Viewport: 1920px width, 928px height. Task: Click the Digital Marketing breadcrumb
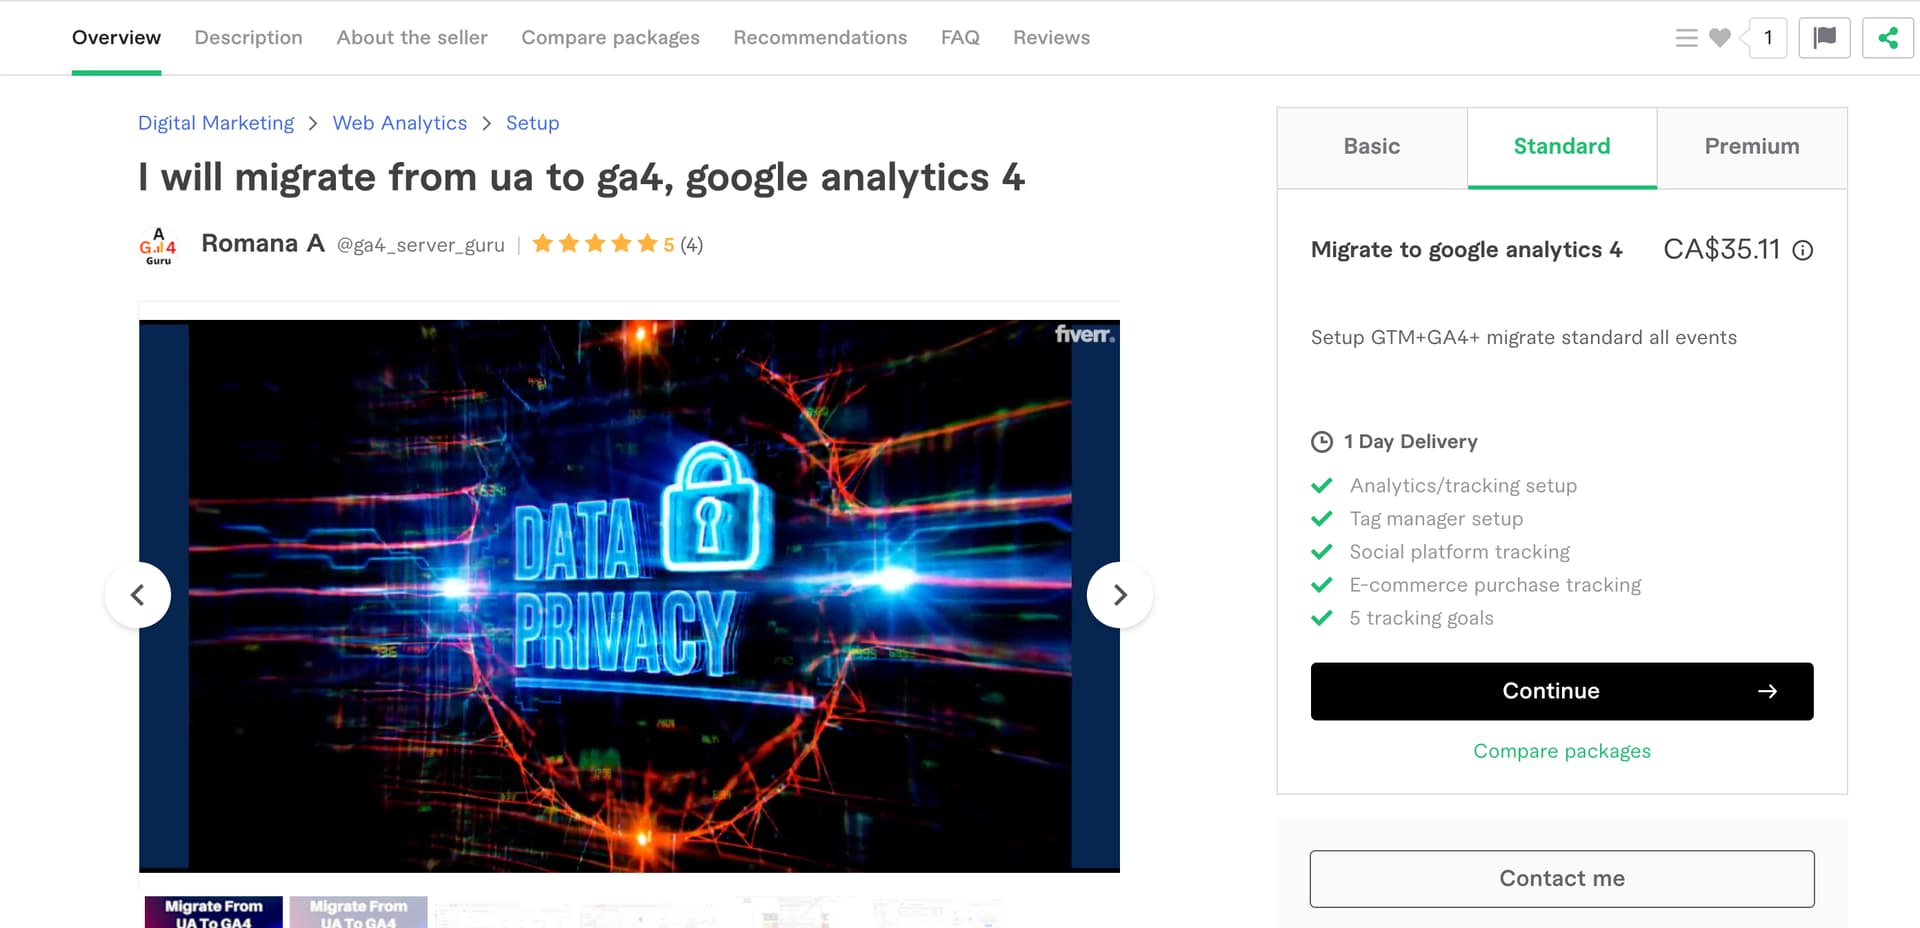click(x=216, y=123)
